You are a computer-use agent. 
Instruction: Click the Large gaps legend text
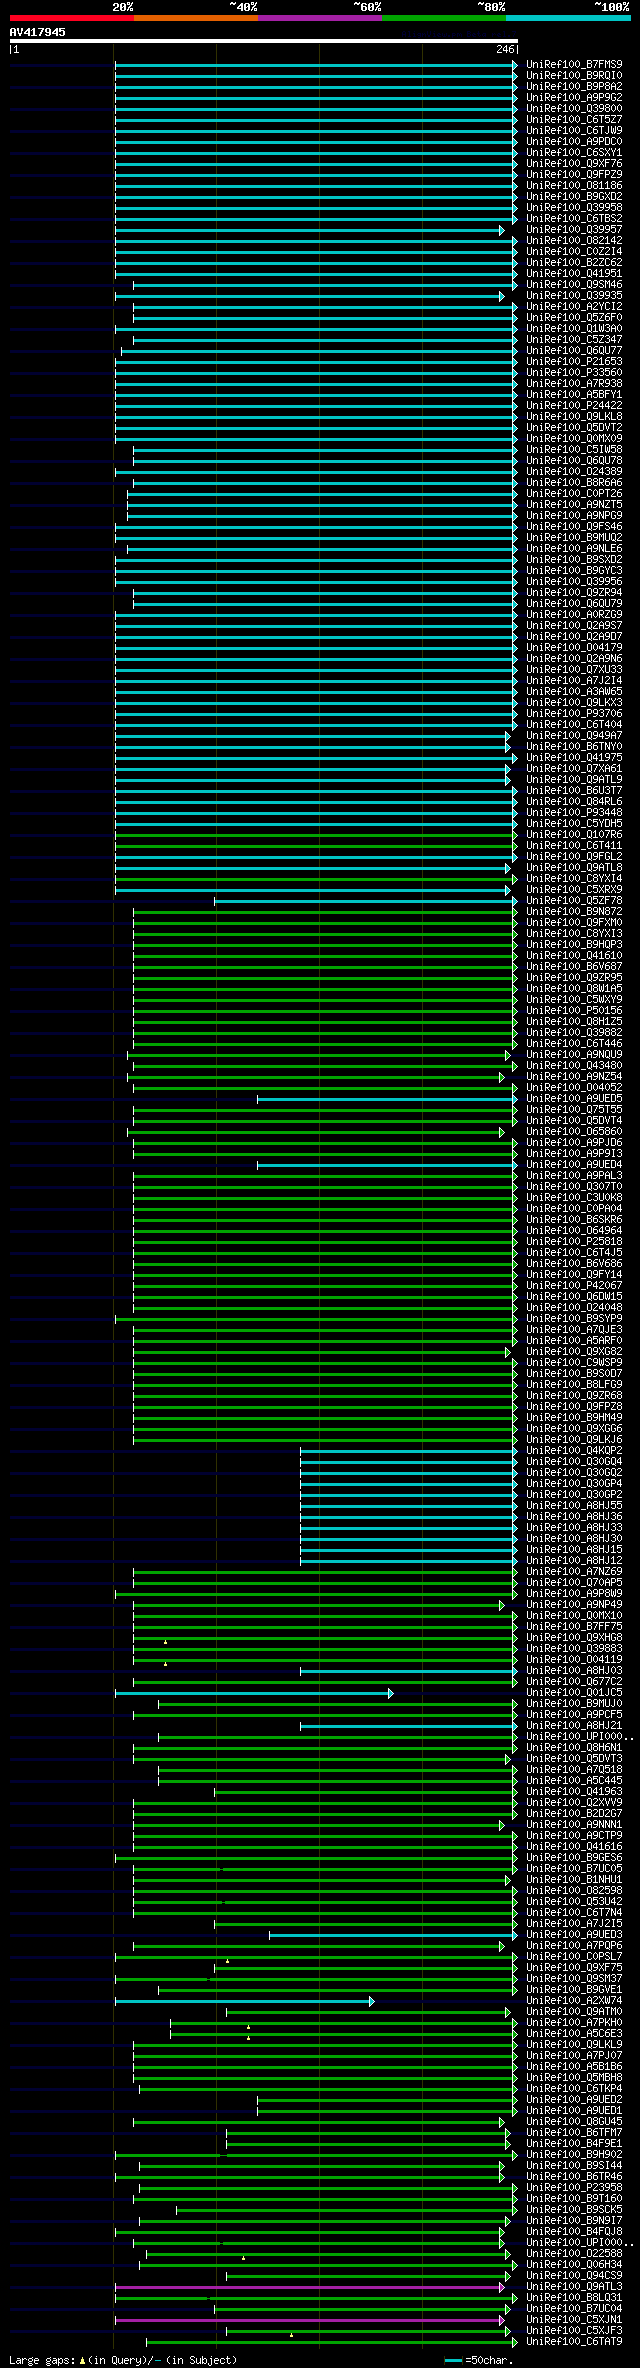[x=123, y=2360]
